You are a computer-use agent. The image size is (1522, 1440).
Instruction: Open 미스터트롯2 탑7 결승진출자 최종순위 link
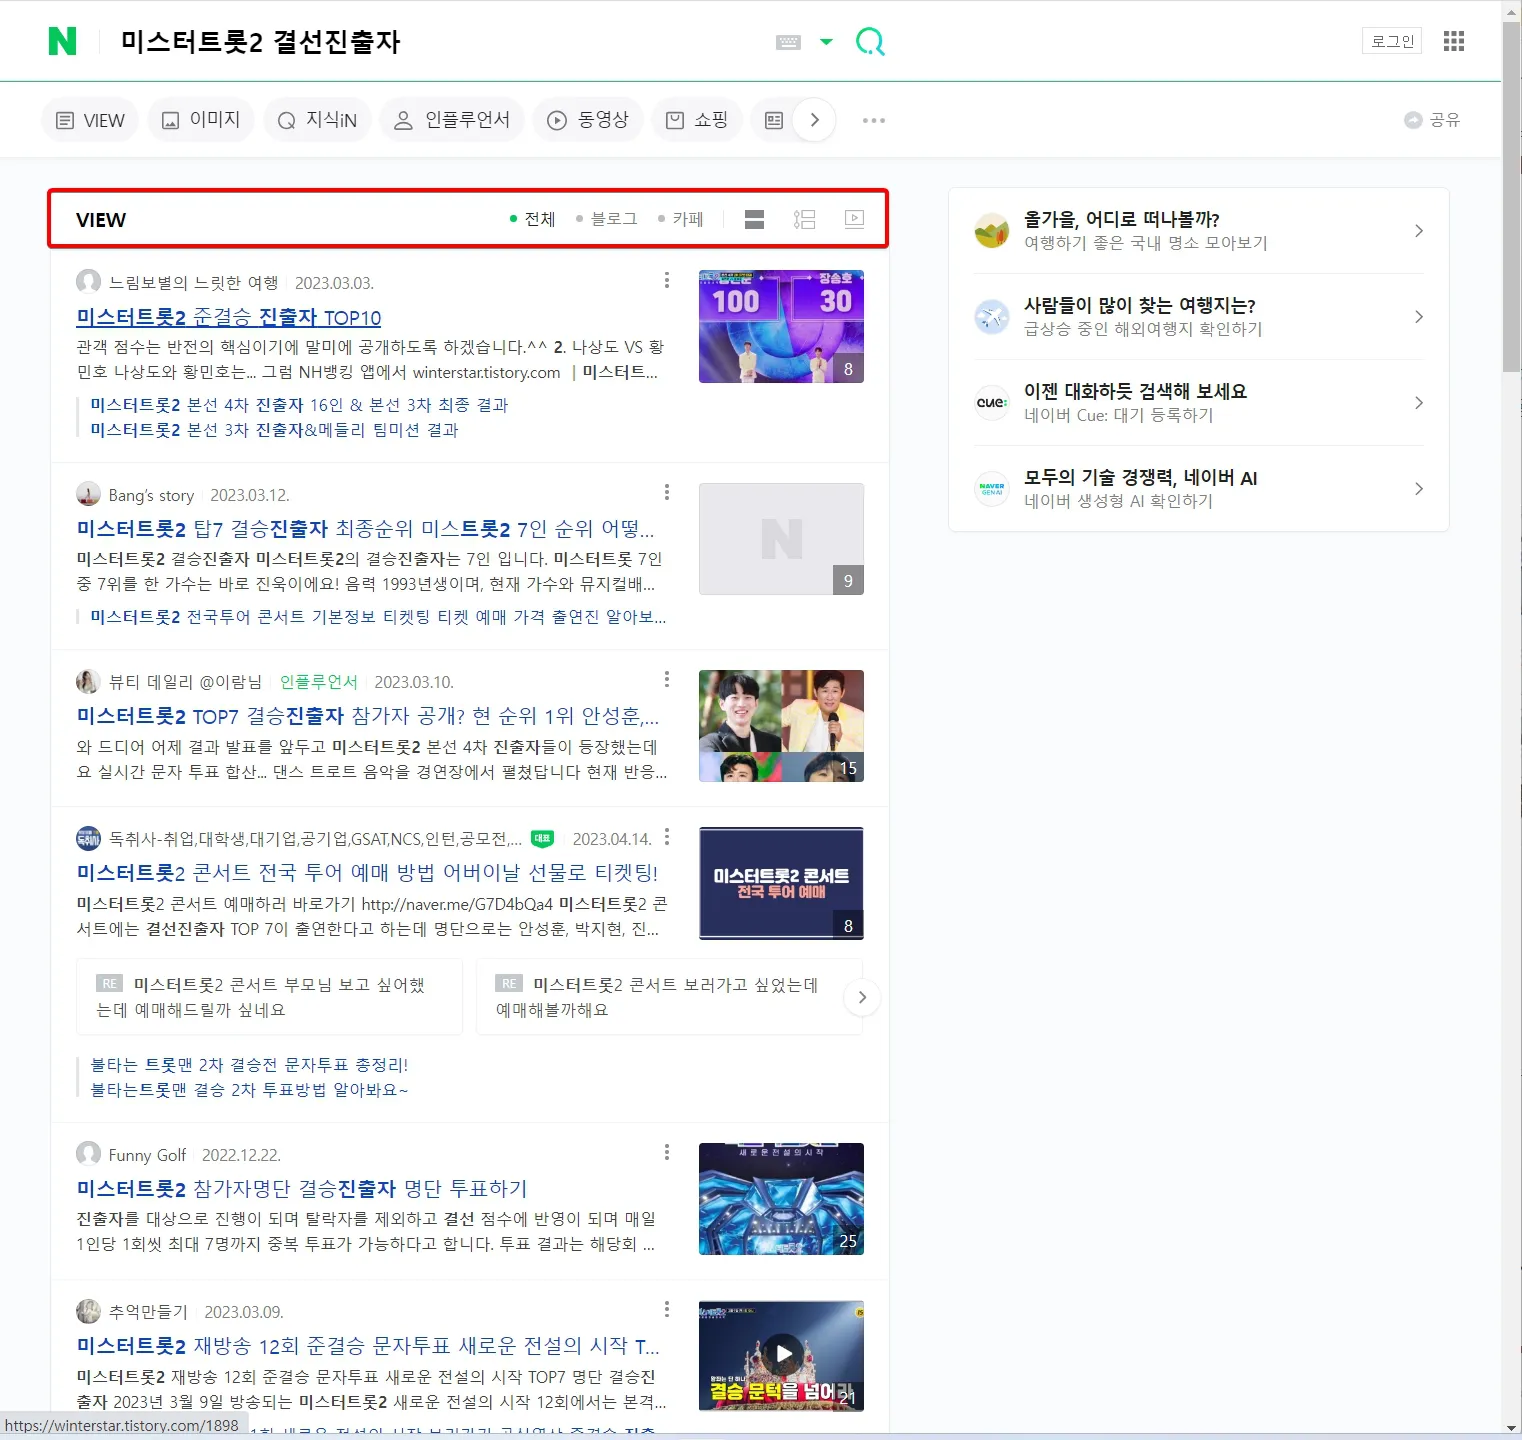tap(365, 528)
